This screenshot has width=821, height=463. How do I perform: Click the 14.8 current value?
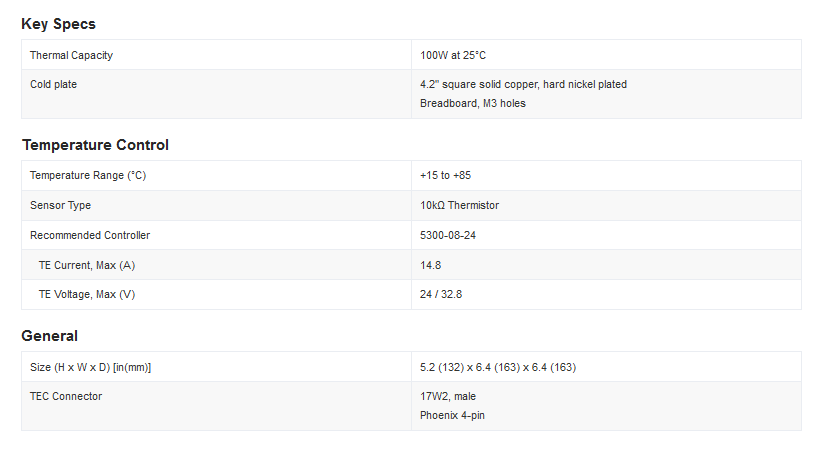point(430,265)
